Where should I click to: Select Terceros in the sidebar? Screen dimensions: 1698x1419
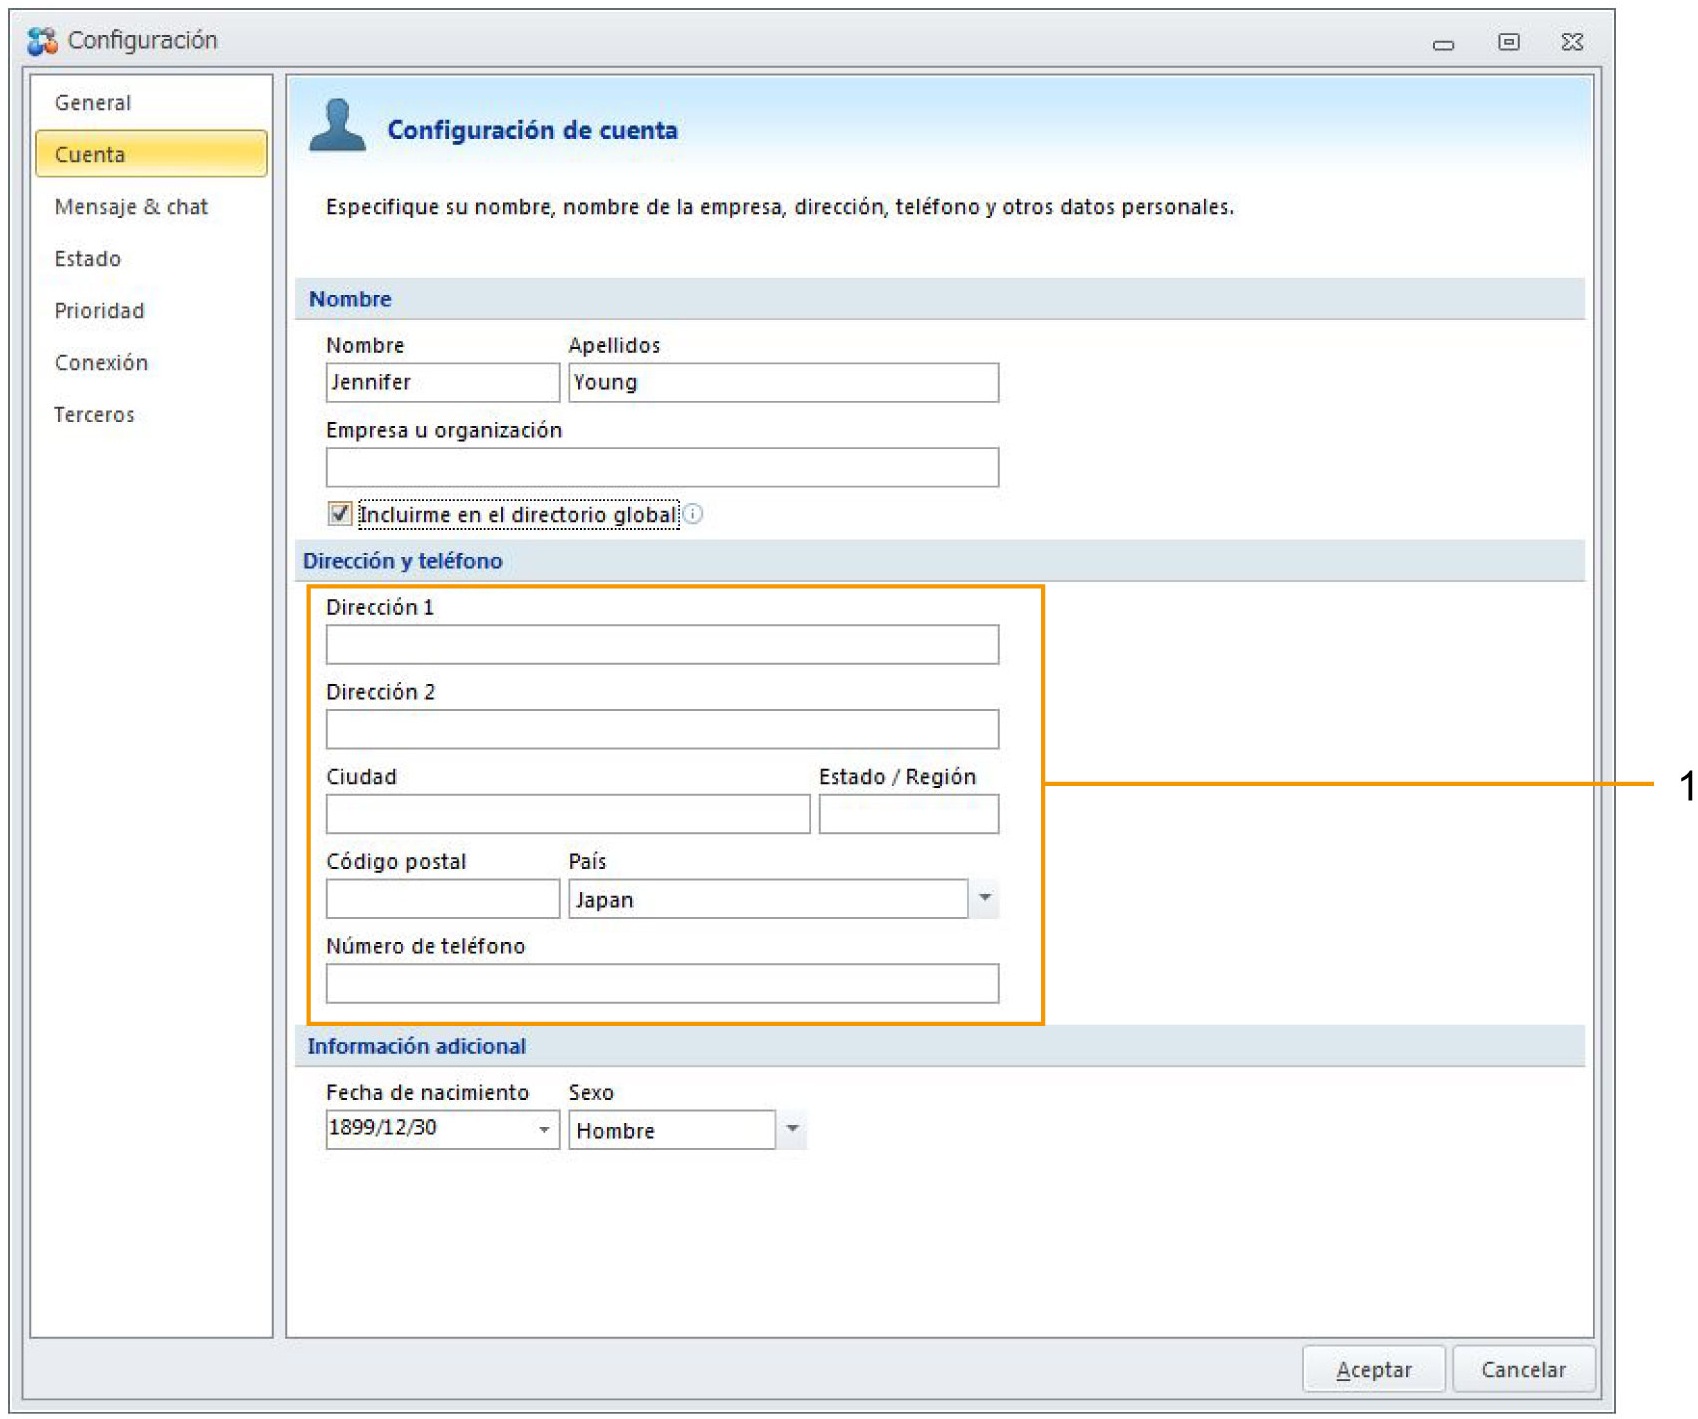coord(151,415)
